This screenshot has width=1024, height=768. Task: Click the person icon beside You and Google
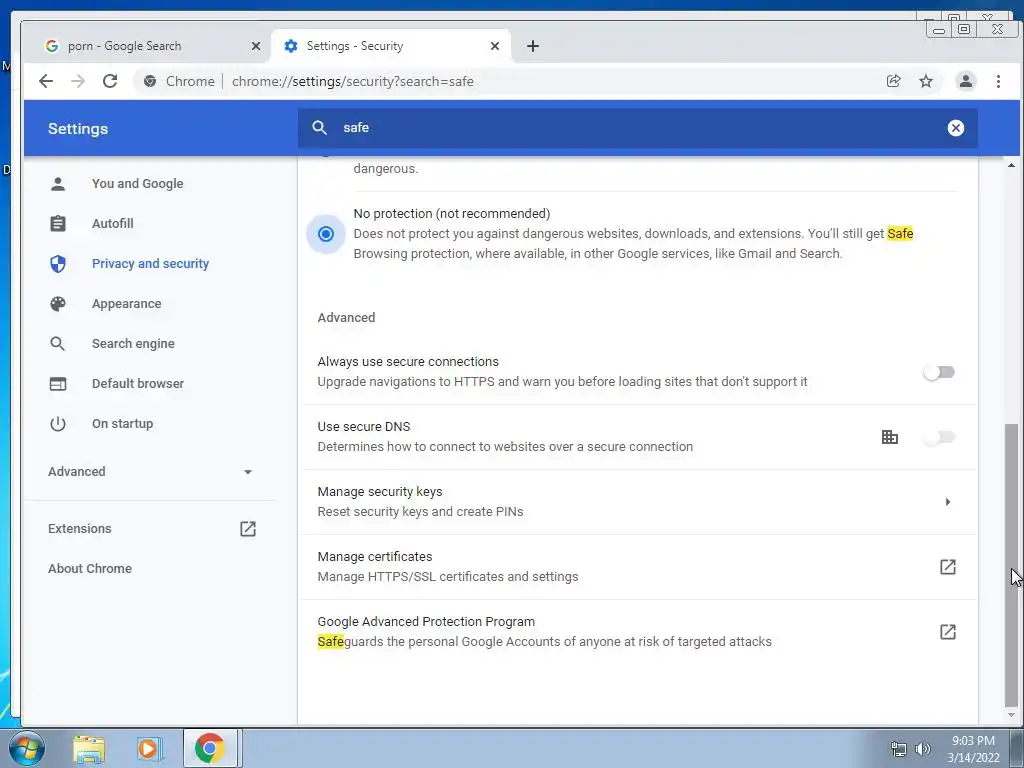coord(58,184)
